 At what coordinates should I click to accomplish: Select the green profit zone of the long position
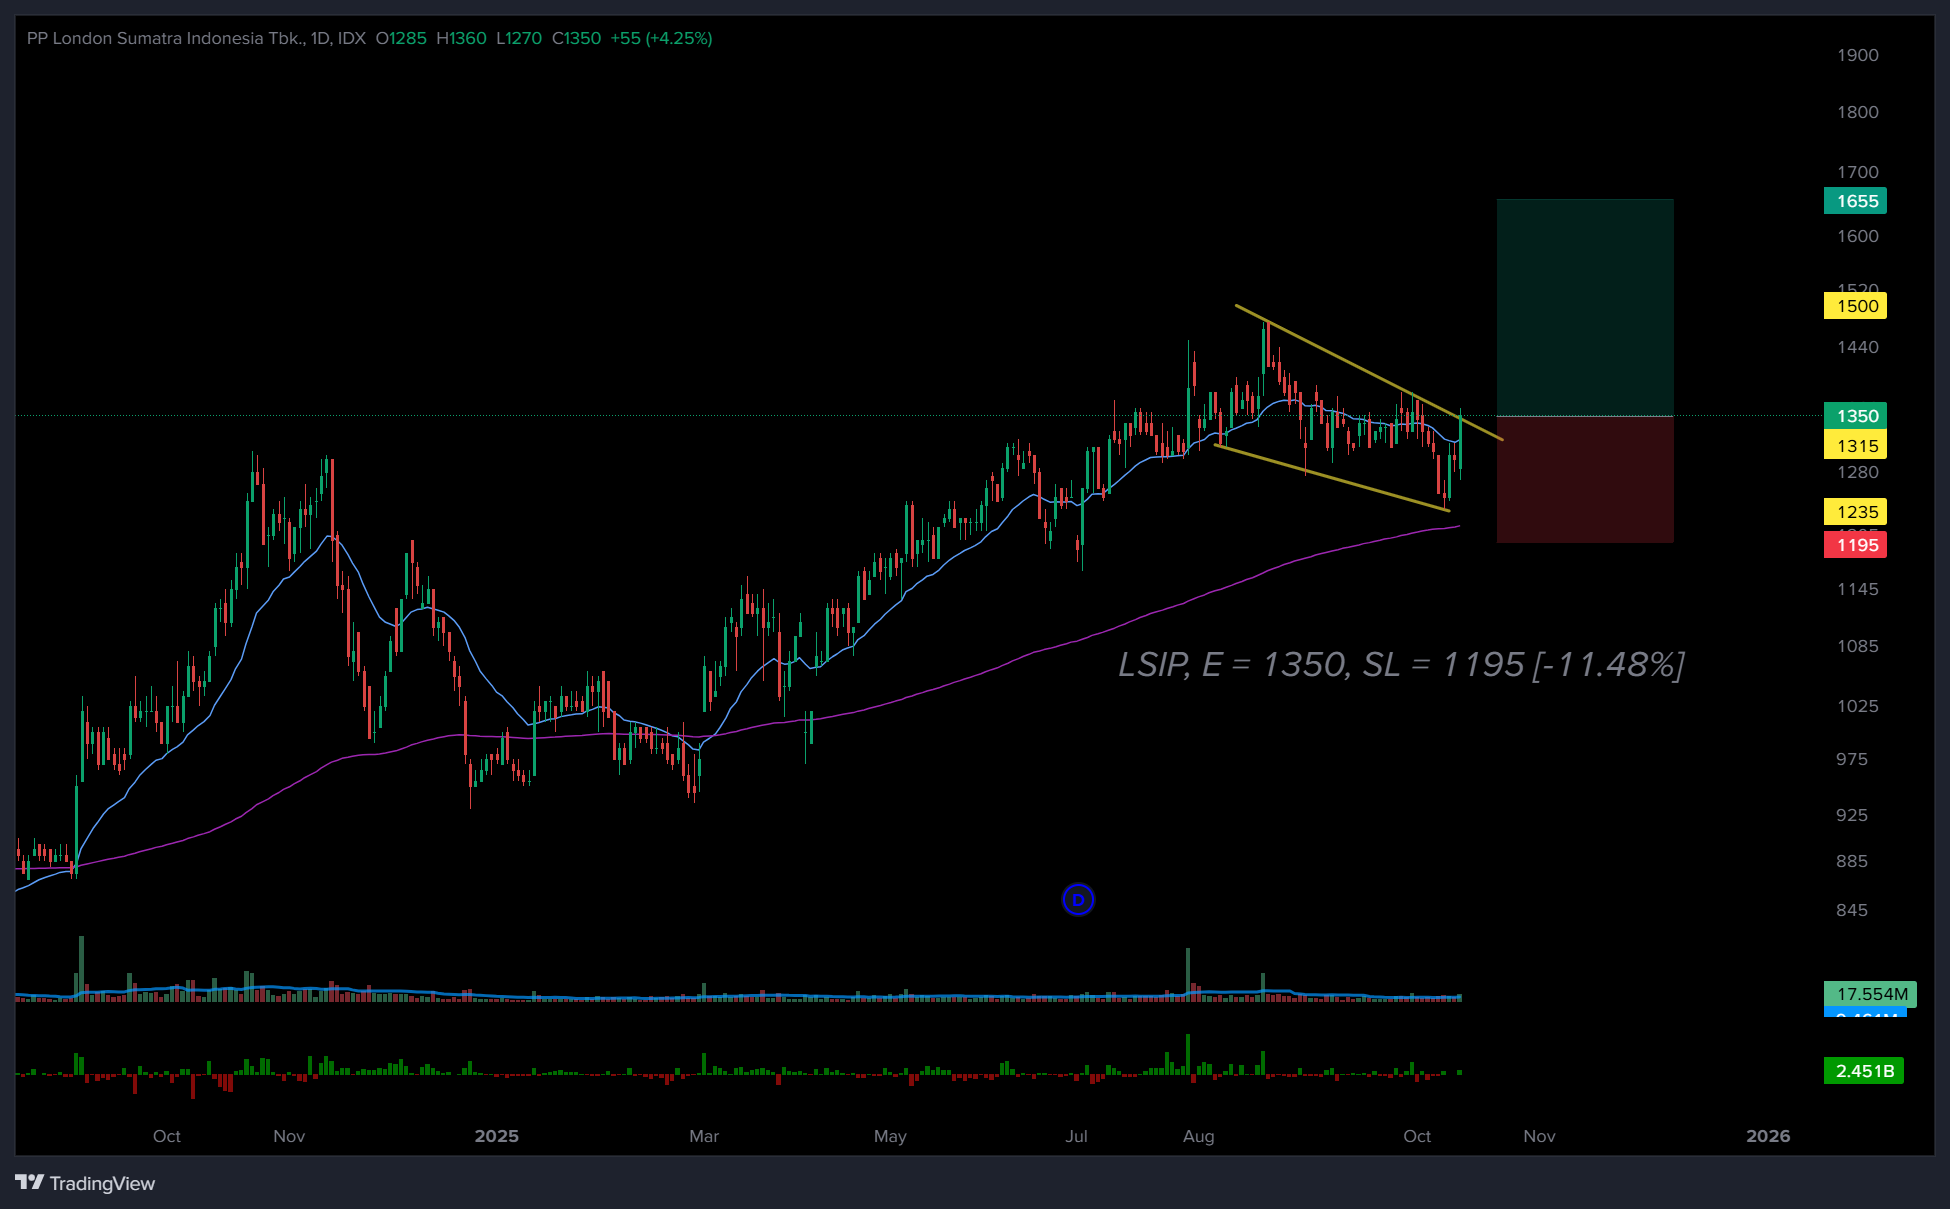1585,307
